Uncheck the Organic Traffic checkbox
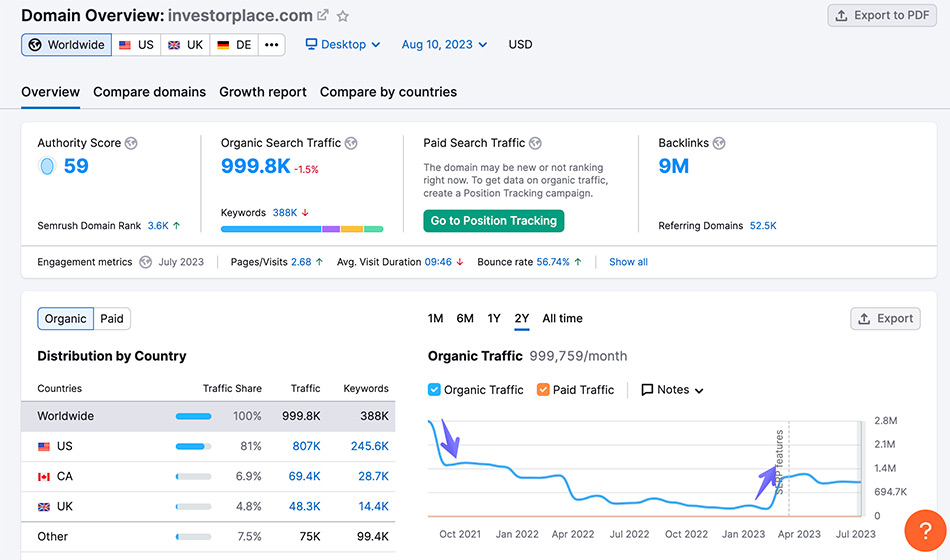Viewport: 950px width, 560px height. (x=434, y=390)
